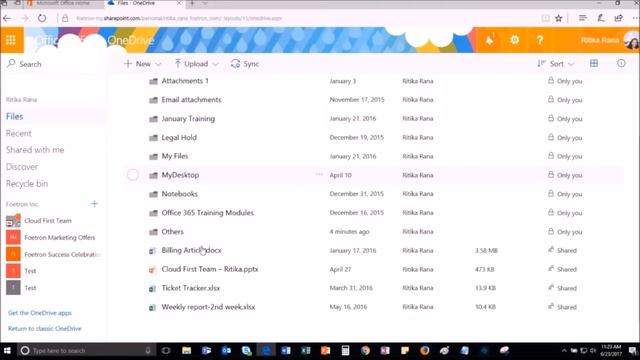Open the Sort dropdown
640x360 pixels.
pyautogui.click(x=556, y=64)
